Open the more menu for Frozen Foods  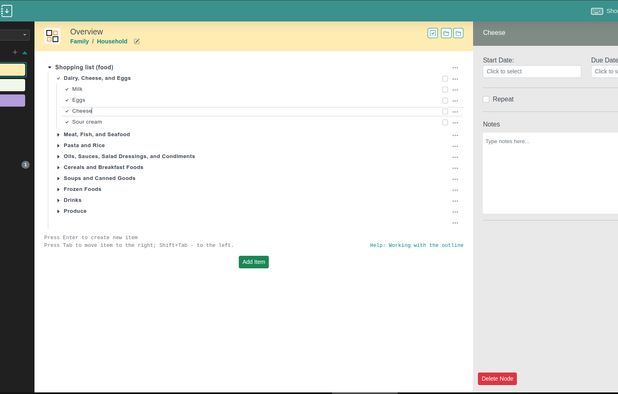click(455, 190)
